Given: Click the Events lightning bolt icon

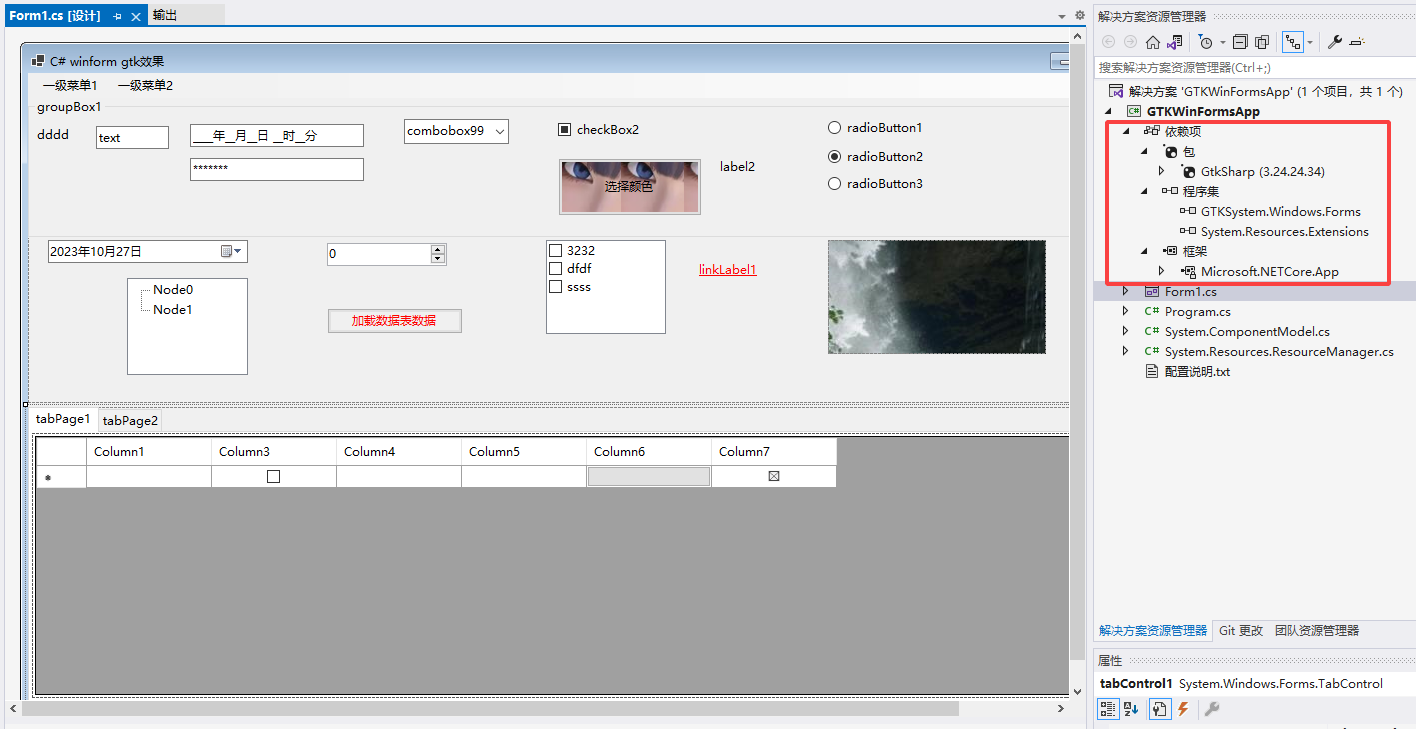Looking at the screenshot, I should click(1183, 709).
